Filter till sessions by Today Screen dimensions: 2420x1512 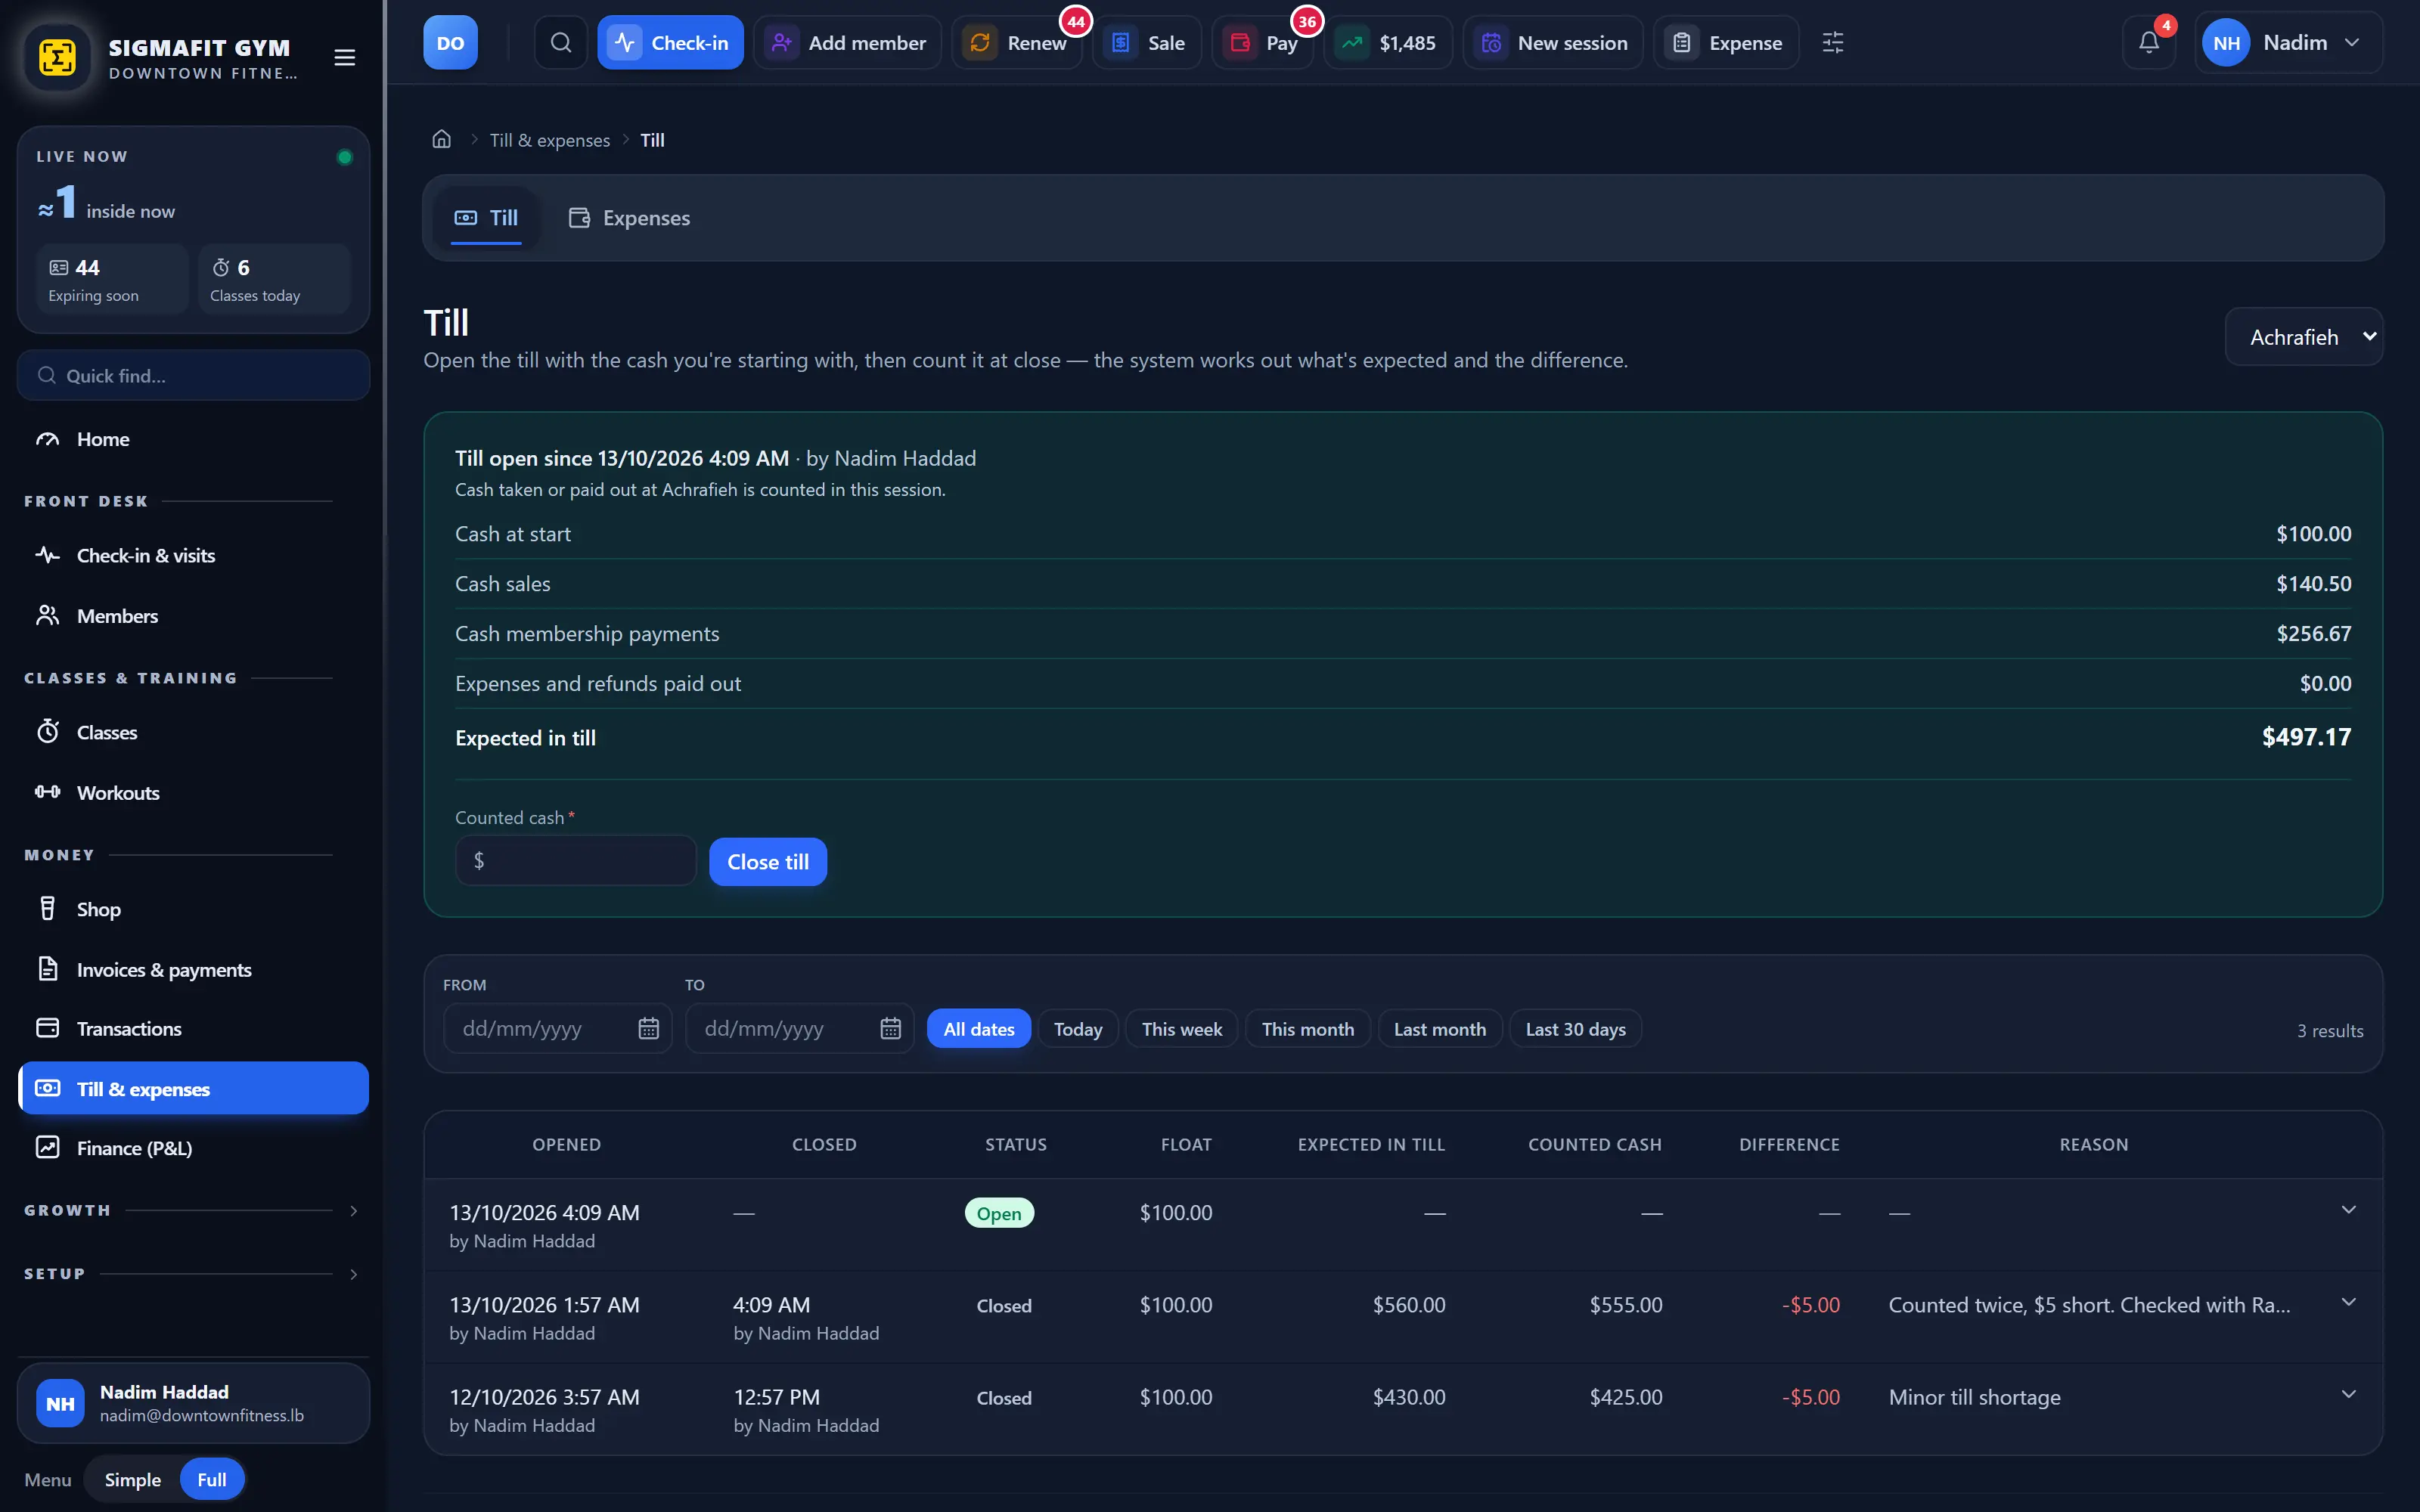click(x=1078, y=1029)
